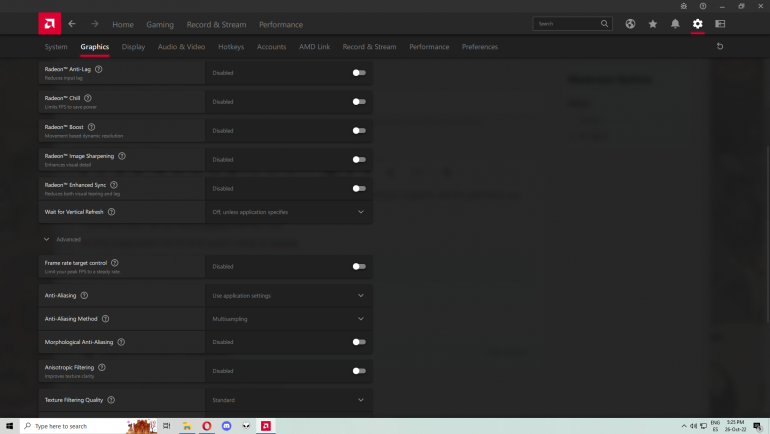Show help for Frame rate target control
Image resolution: width=770 pixels, height=434 pixels.
pos(114,263)
